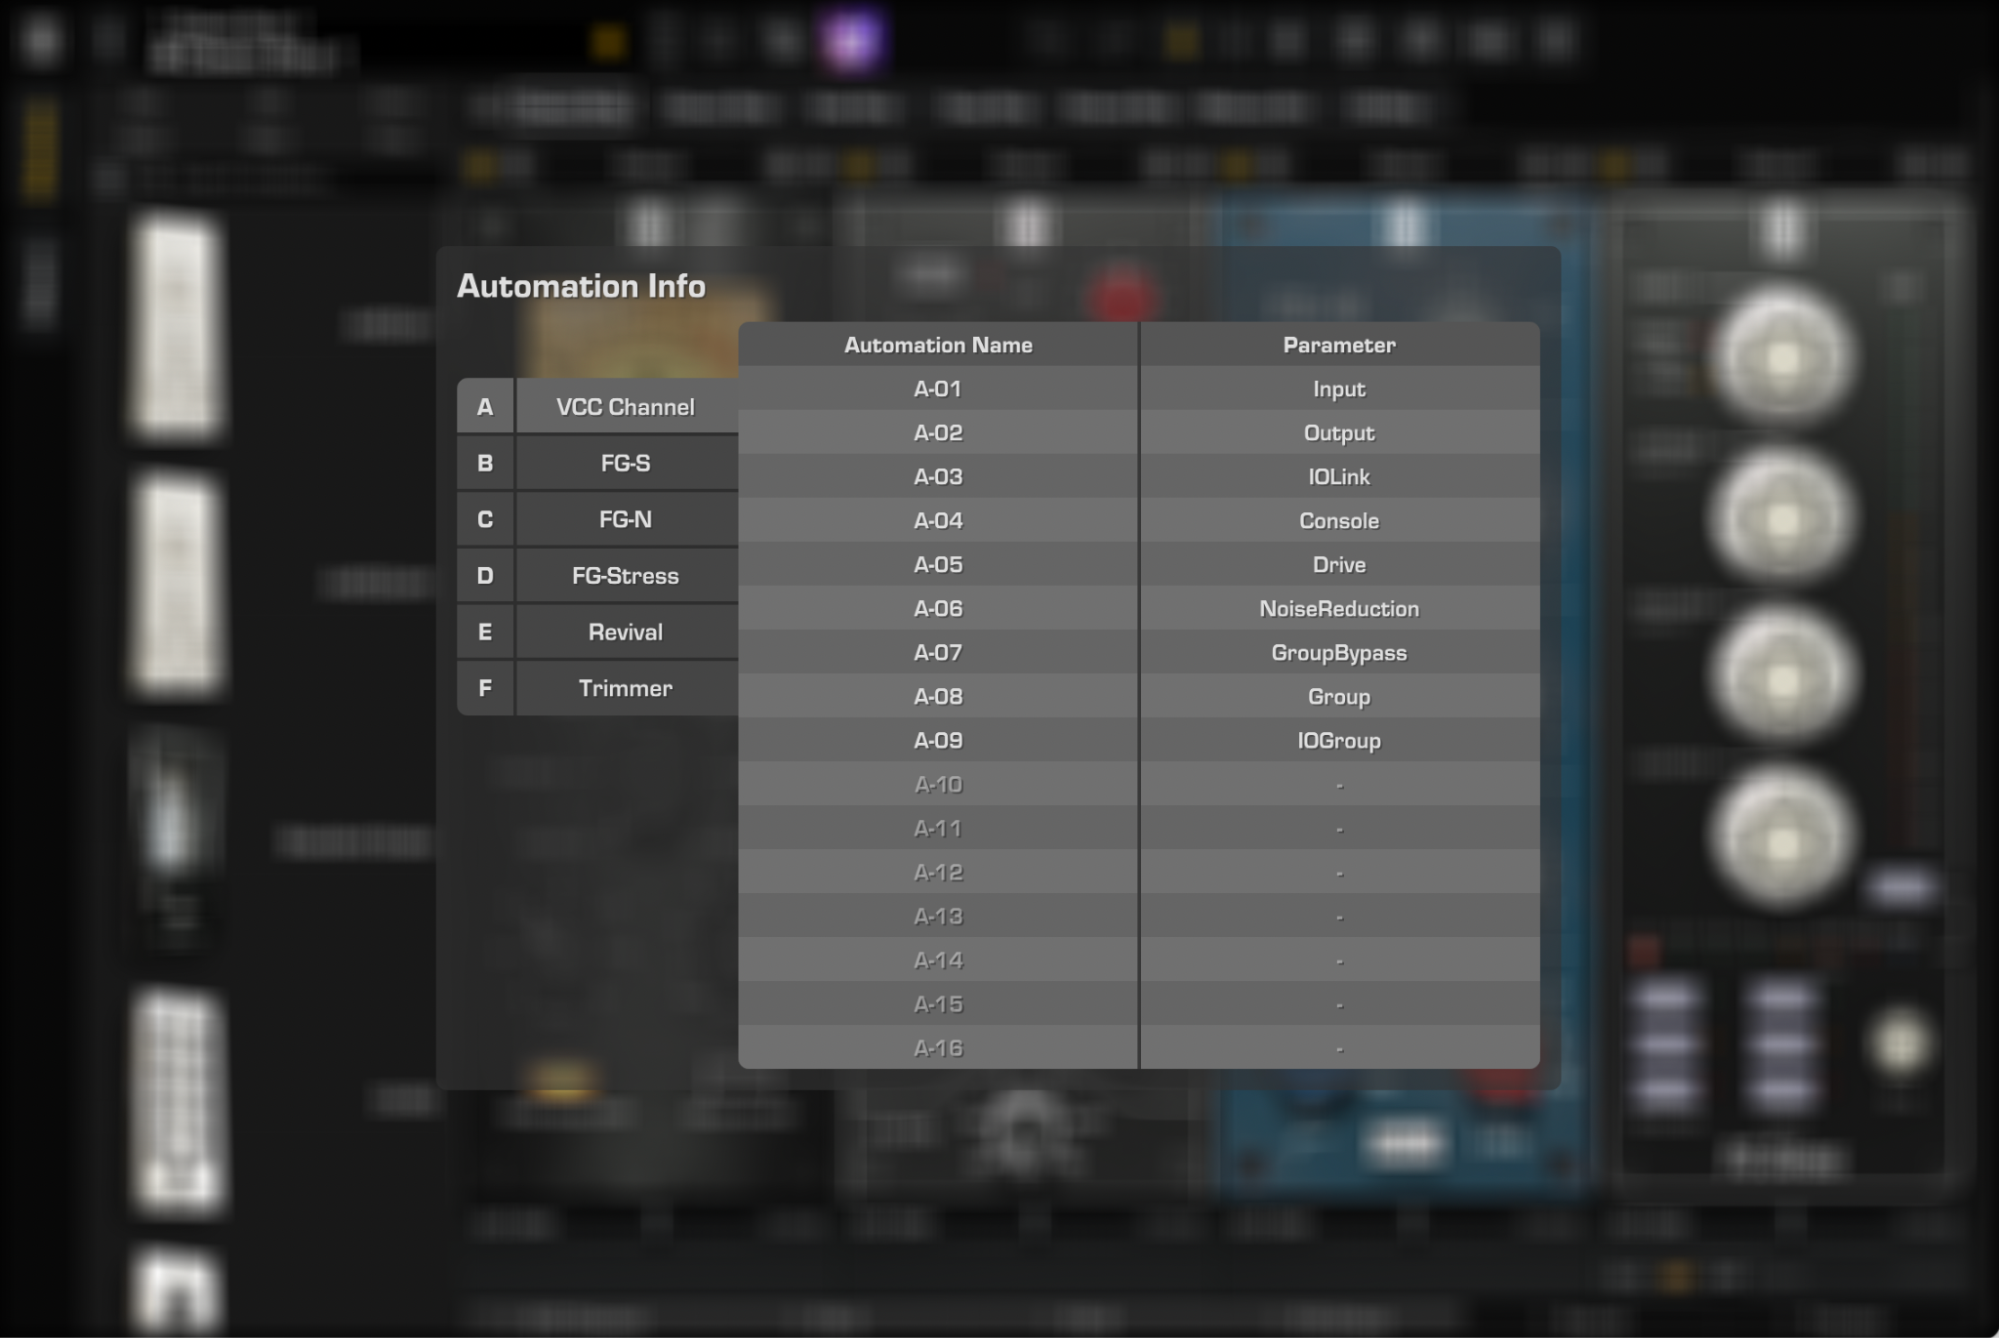Click the letter F slot label
The width and height of the screenshot is (1999, 1339).
point(485,688)
